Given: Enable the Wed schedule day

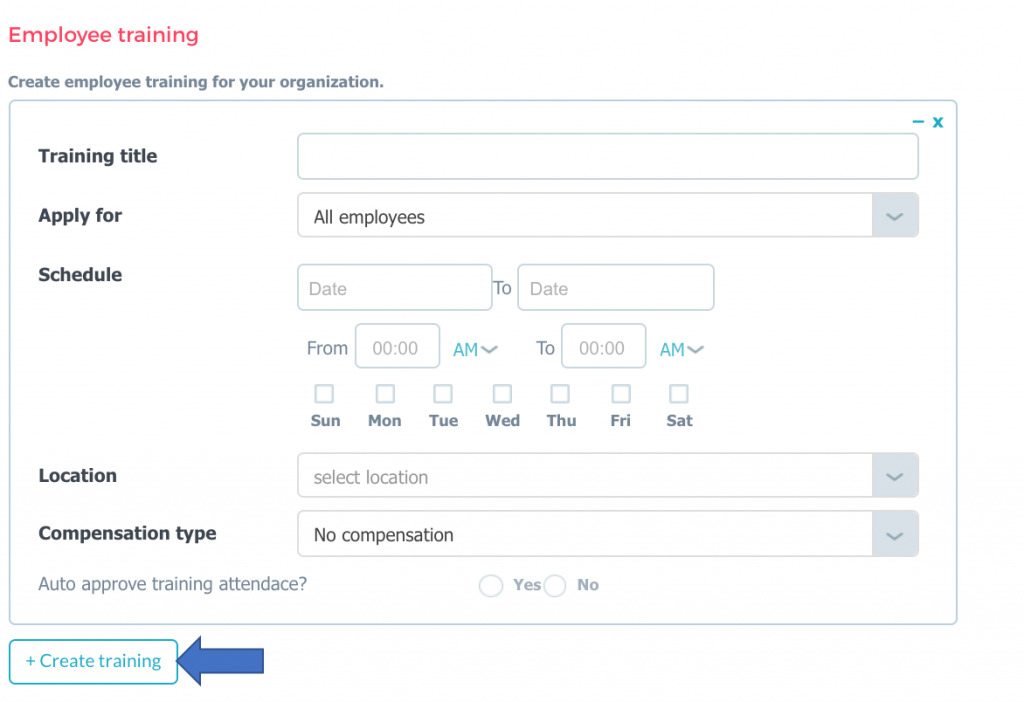Looking at the screenshot, I should coord(502,393).
